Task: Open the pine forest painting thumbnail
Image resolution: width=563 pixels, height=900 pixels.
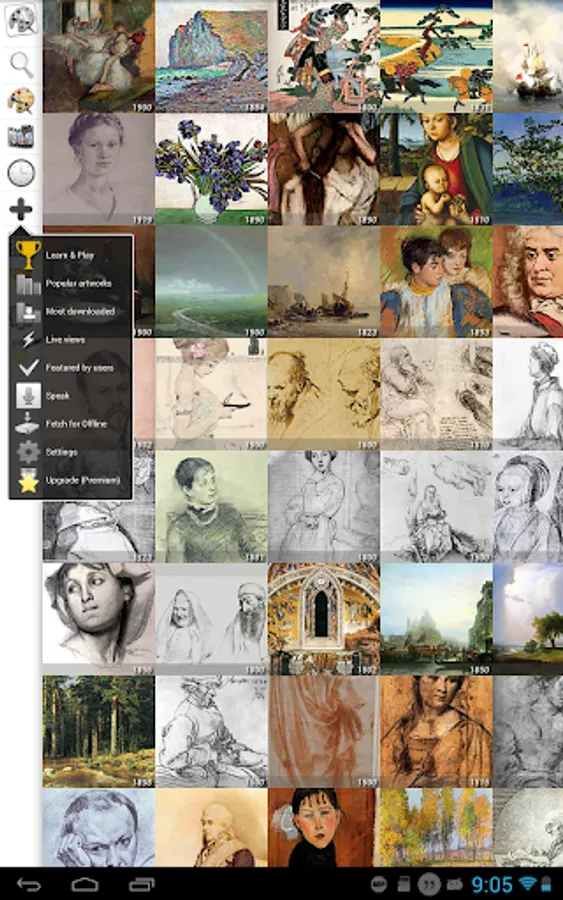Action: click(98, 731)
